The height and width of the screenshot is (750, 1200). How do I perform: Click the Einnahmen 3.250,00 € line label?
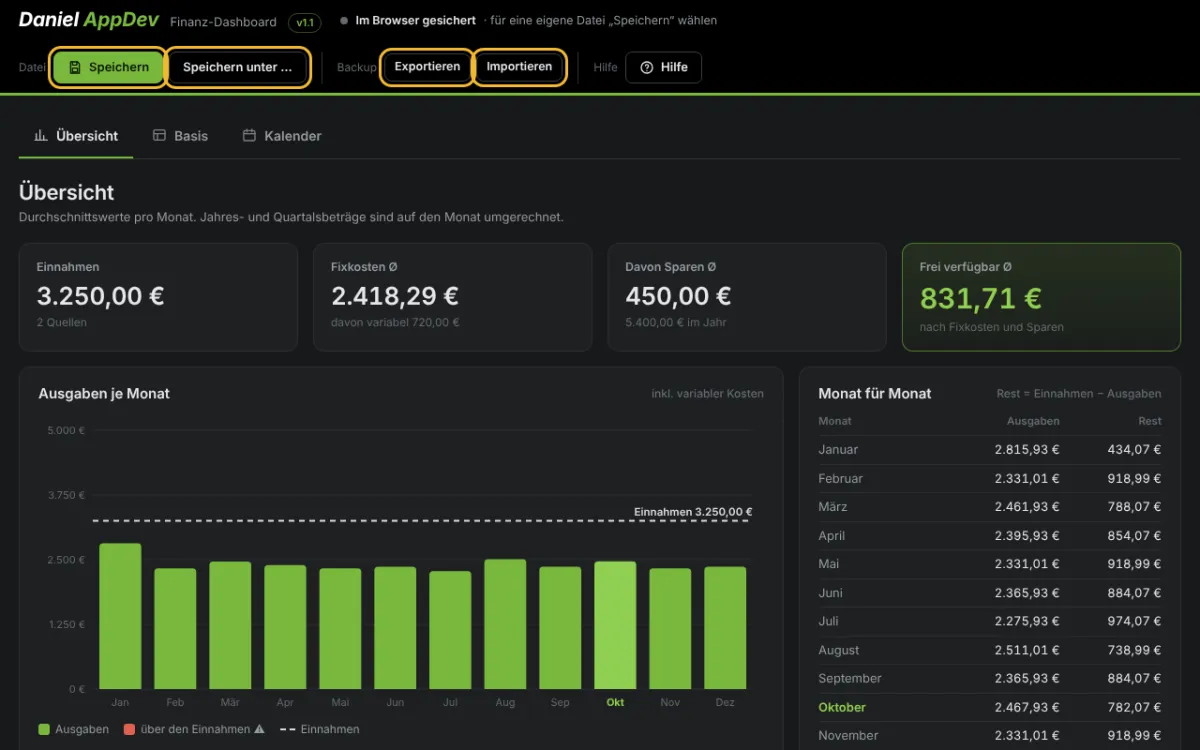pyautogui.click(x=693, y=511)
